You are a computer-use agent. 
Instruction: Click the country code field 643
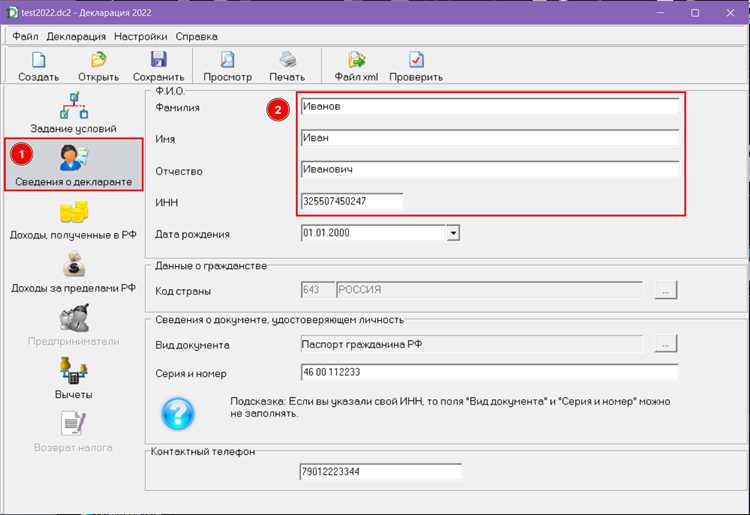click(x=318, y=290)
